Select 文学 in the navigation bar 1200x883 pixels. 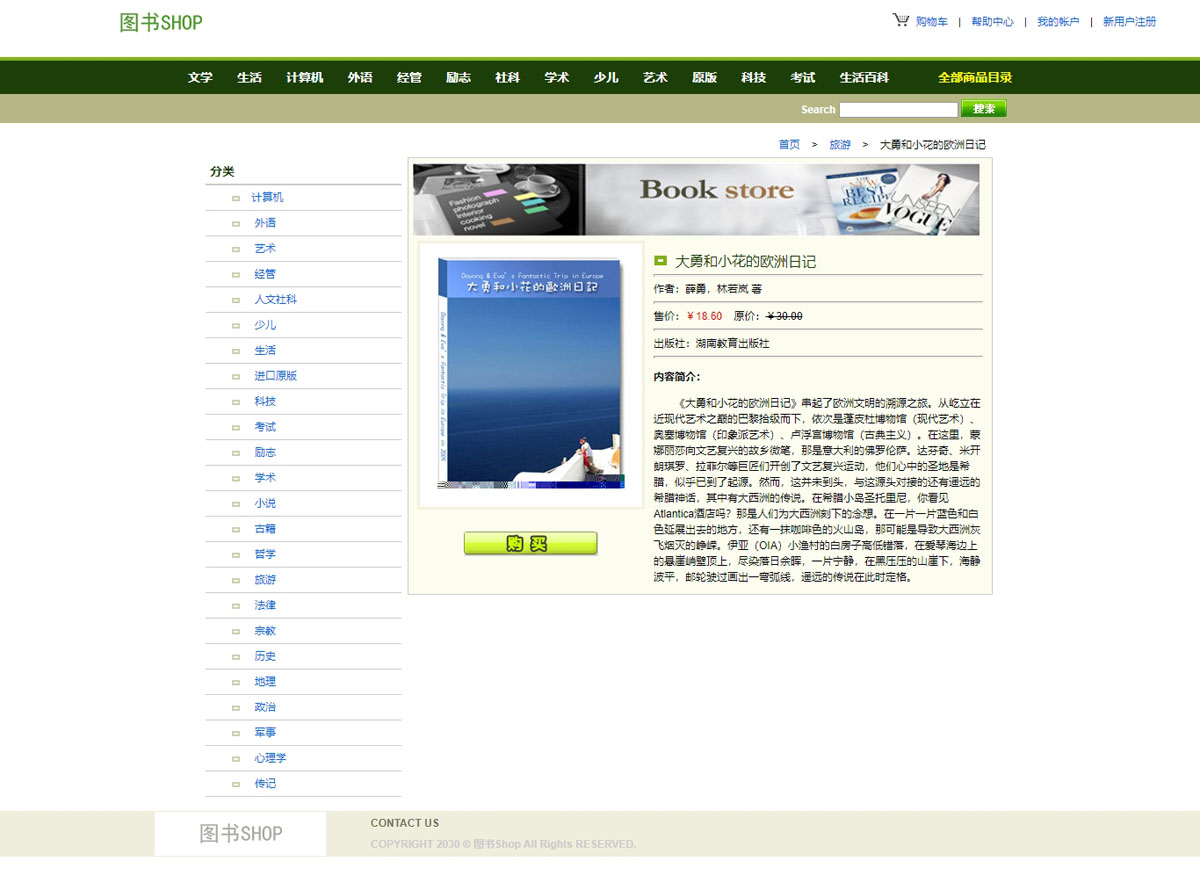(x=200, y=78)
